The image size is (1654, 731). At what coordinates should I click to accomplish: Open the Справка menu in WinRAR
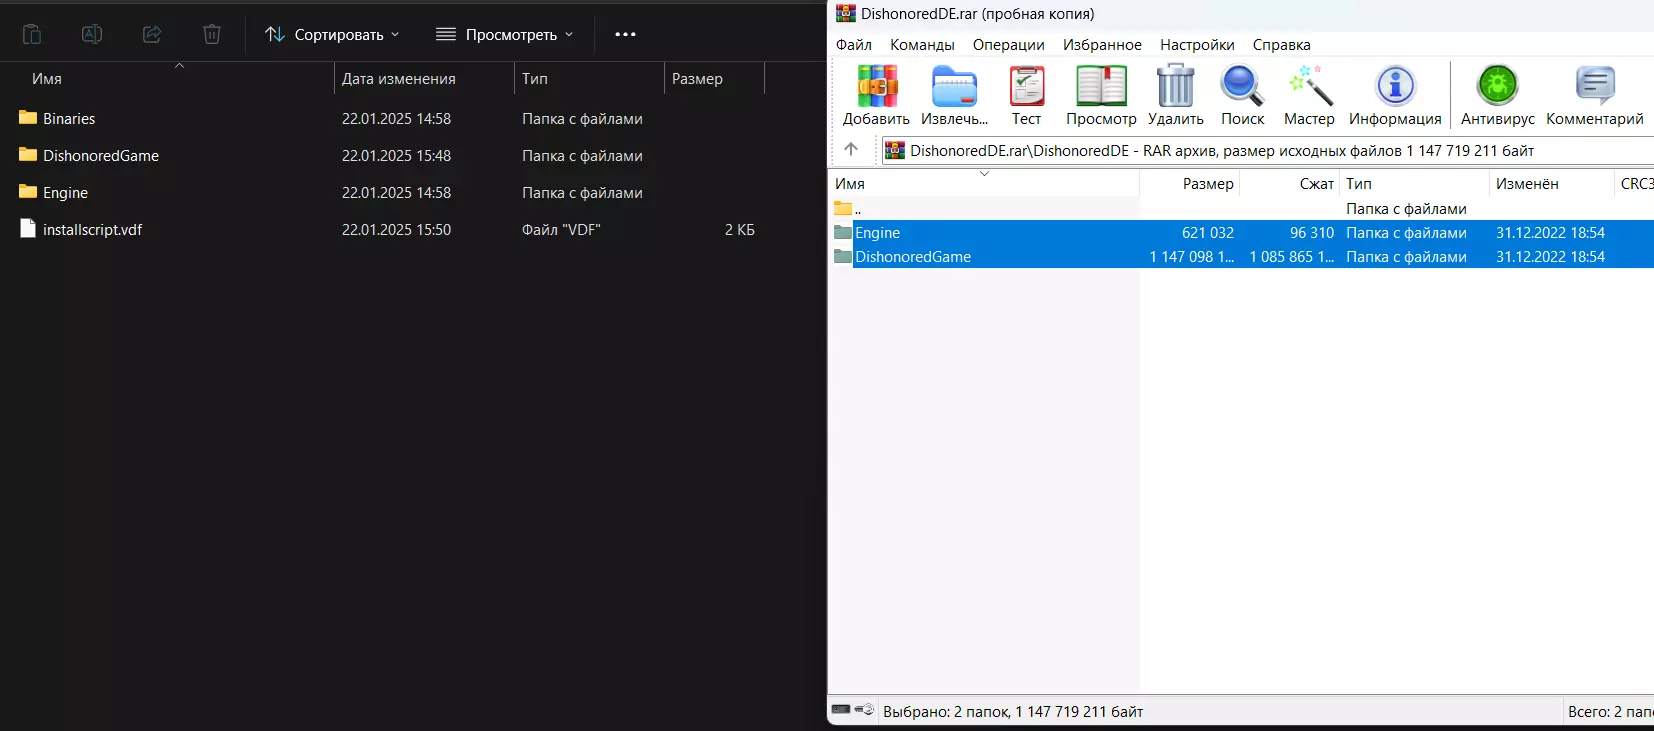point(1281,45)
